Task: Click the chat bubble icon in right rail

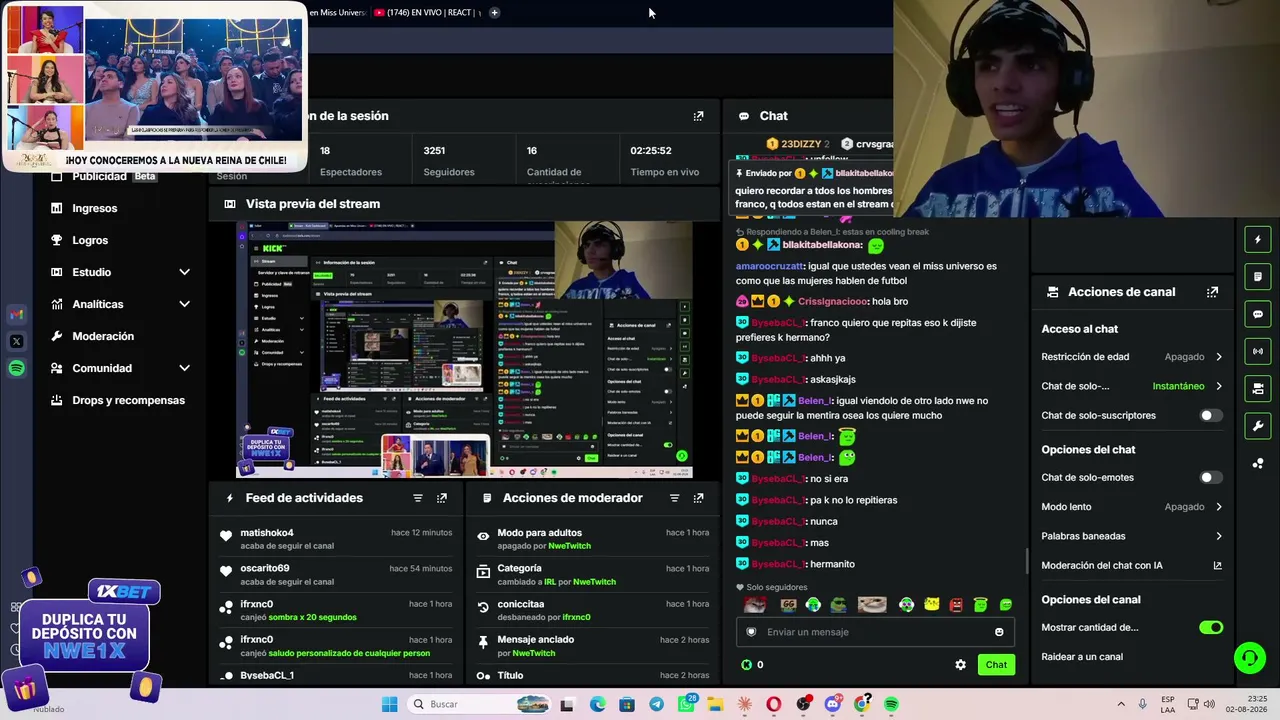Action: coord(1258,314)
